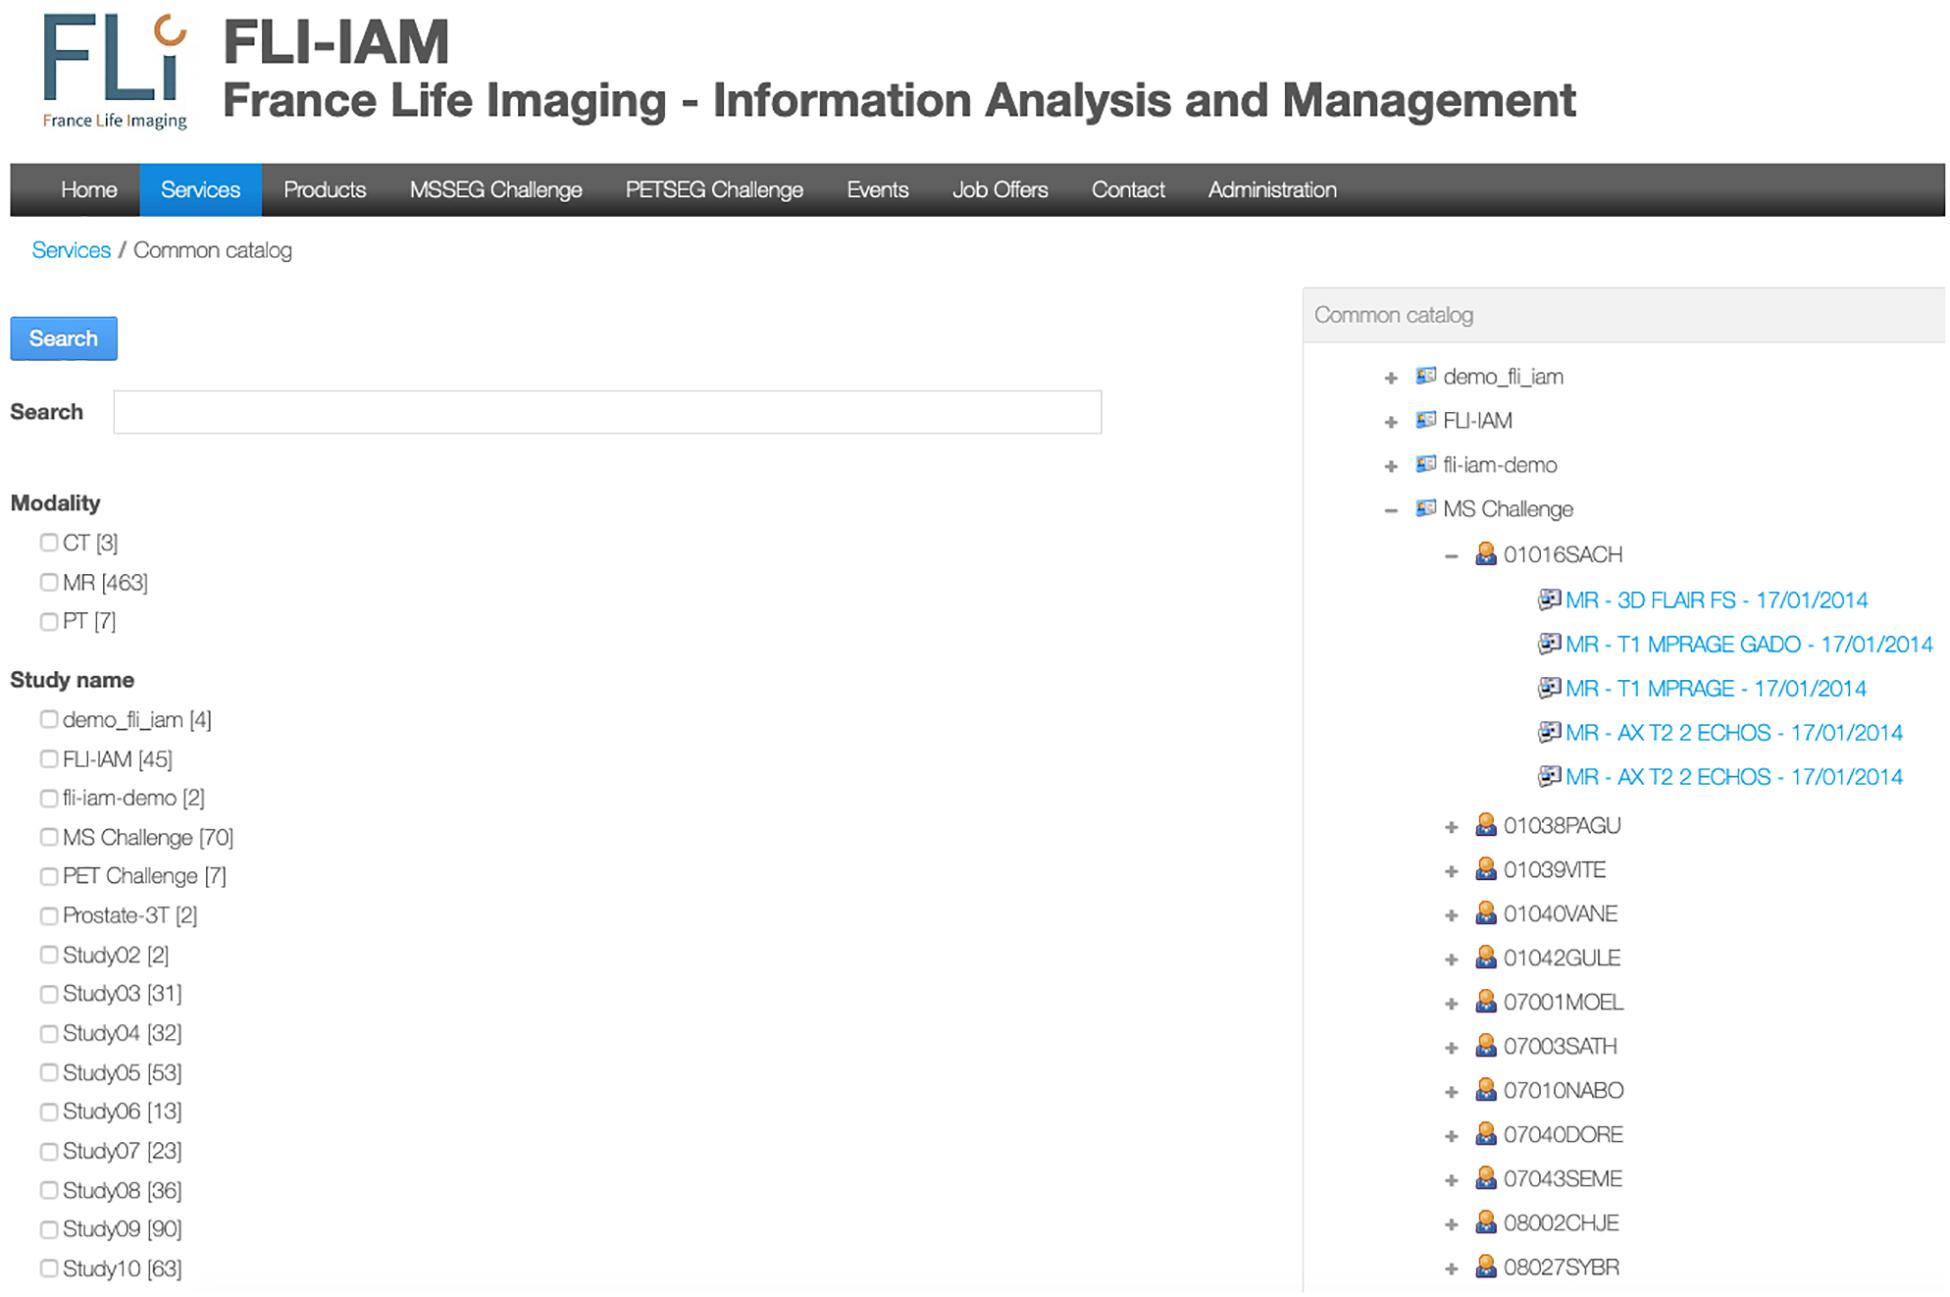The width and height of the screenshot is (1950, 1297).
Task: Click the 07001MOEL patient icon
Action: tap(1486, 1001)
